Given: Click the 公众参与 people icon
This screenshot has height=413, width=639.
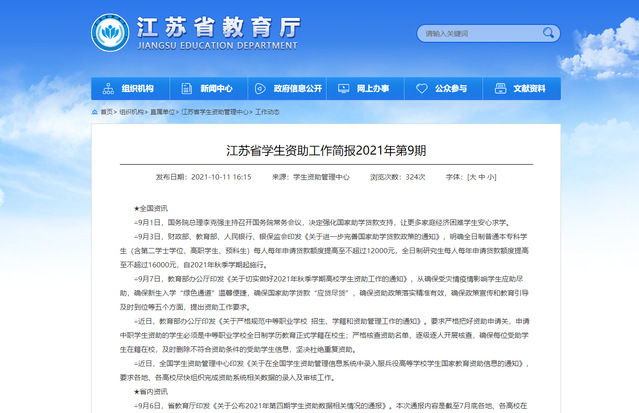Looking at the screenshot, I should 418,88.
